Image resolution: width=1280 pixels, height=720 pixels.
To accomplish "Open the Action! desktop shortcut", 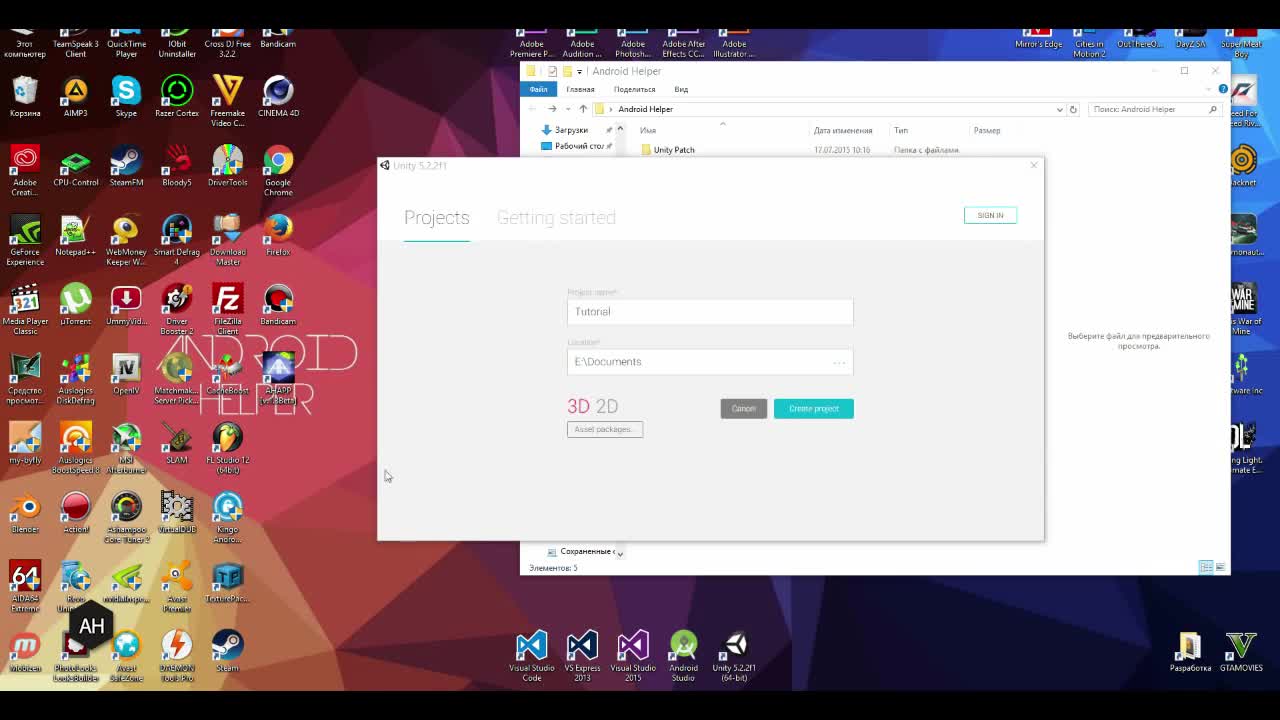I will 75,513.
